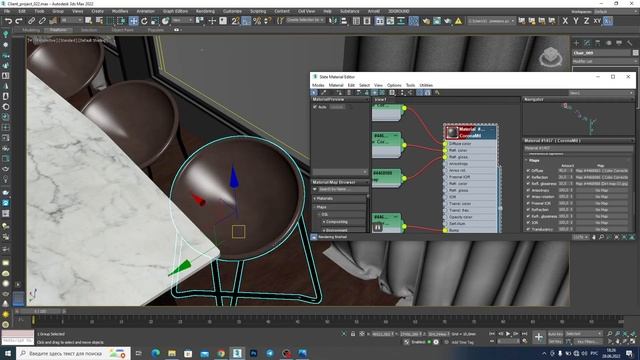The width and height of the screenshot is (640, 360).
Task: Click the select arrow tool in Slate editor toolbar
Action: 314,93
